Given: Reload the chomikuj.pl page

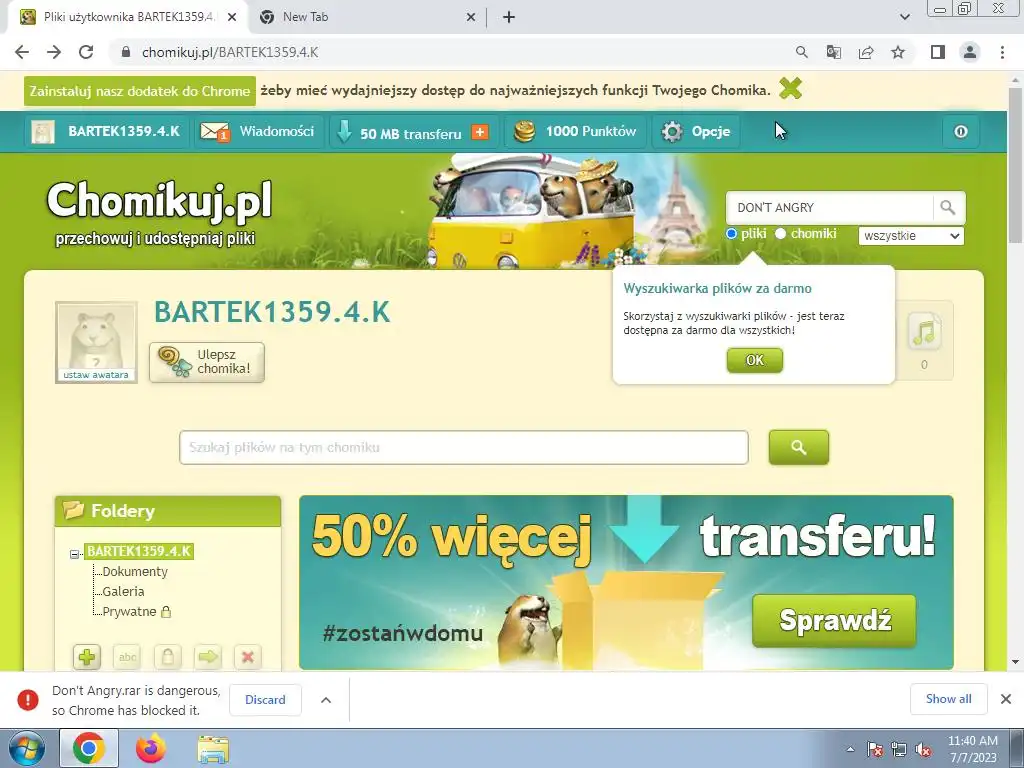Looking at the screenshot, I should click(86, 52).
